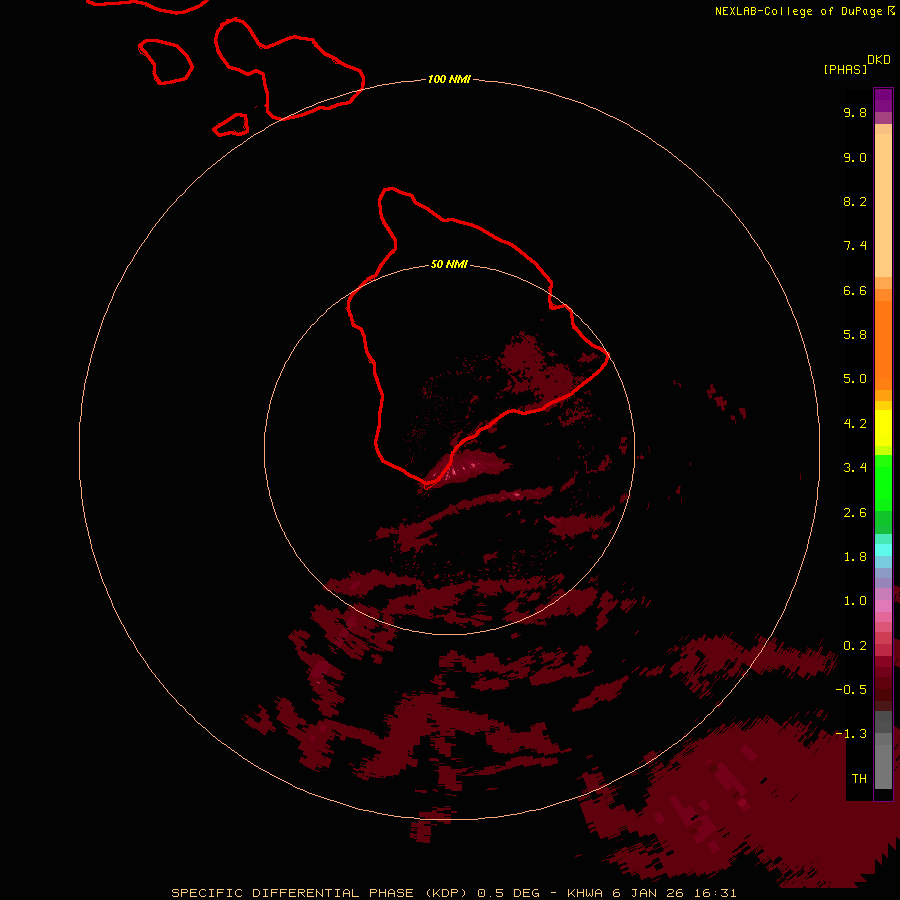
Task: Click the 9.8 value on the scale
Action: coord(855,112)
